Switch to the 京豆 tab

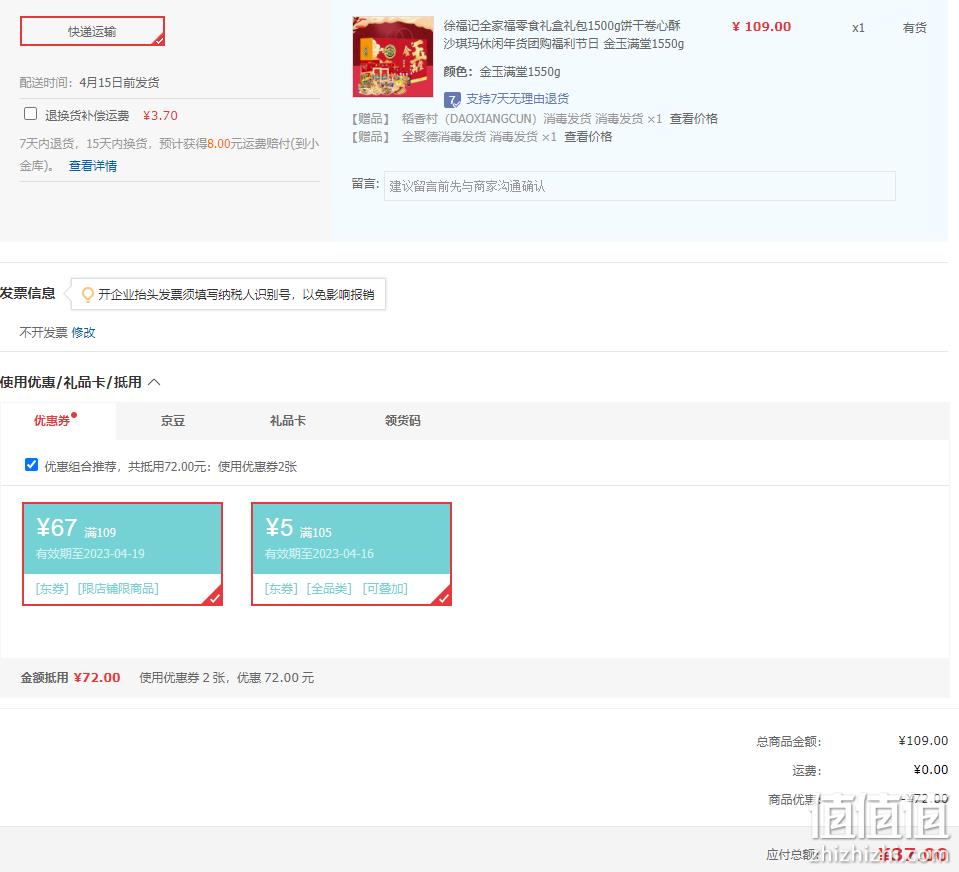pos(173,421)
